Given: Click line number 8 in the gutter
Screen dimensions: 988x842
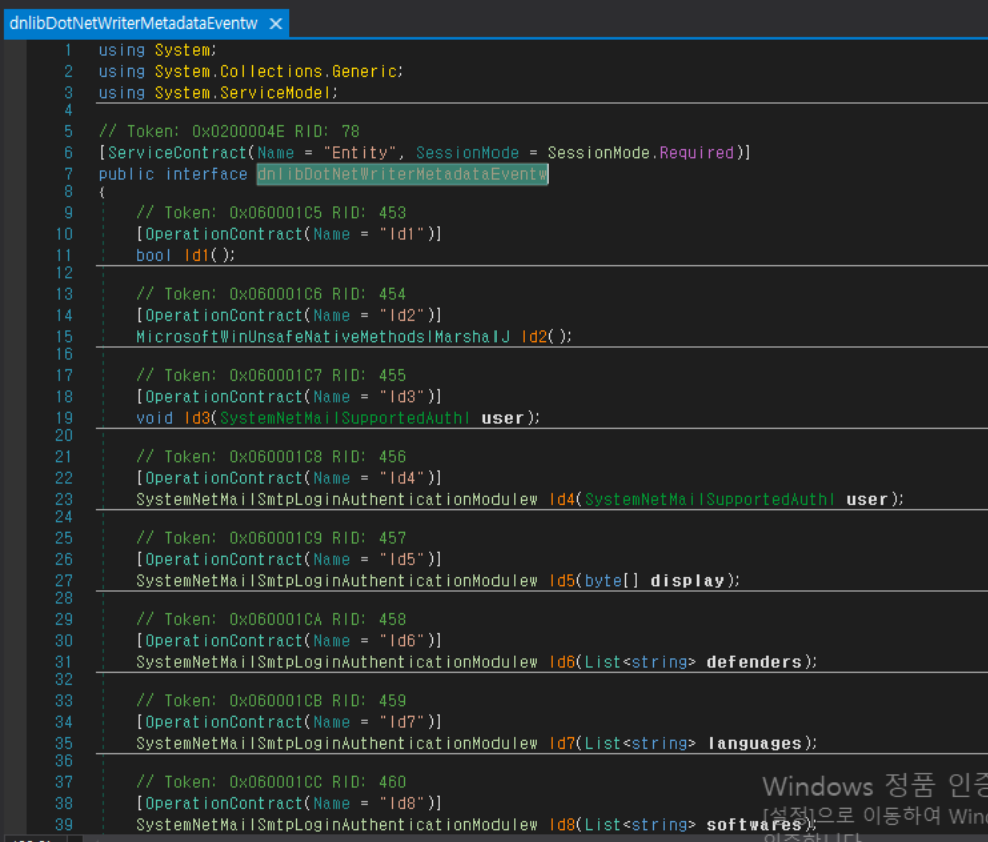Looking at the screenshot, I should (x=68, y=192).
